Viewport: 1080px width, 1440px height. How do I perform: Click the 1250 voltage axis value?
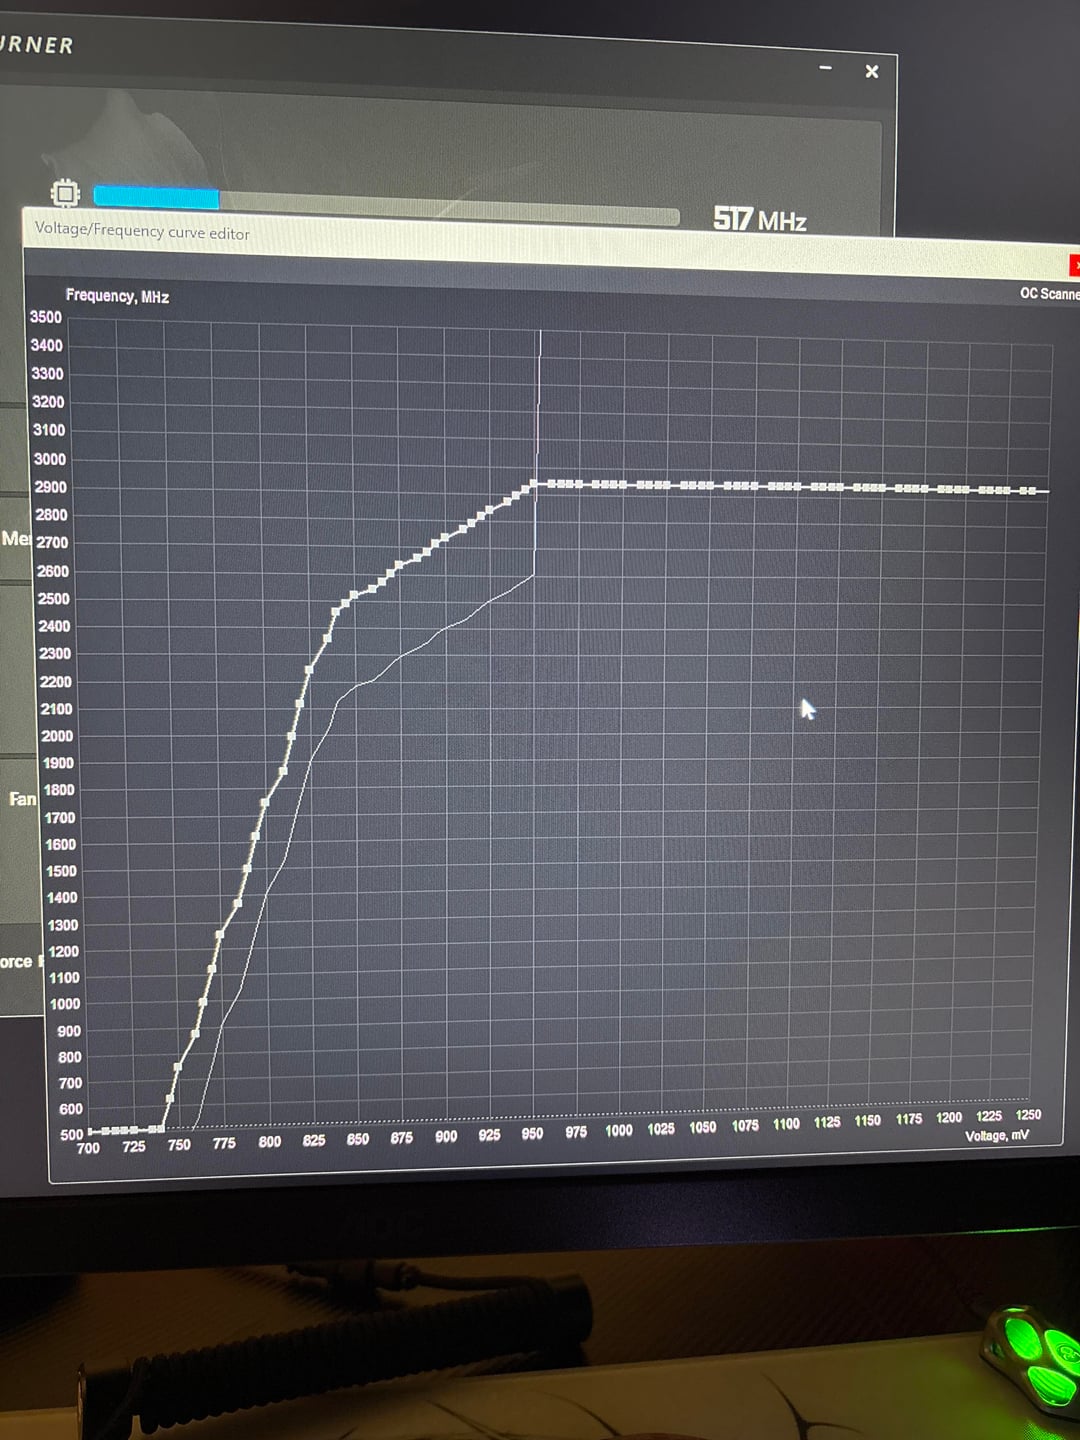pos(1028,1115)
